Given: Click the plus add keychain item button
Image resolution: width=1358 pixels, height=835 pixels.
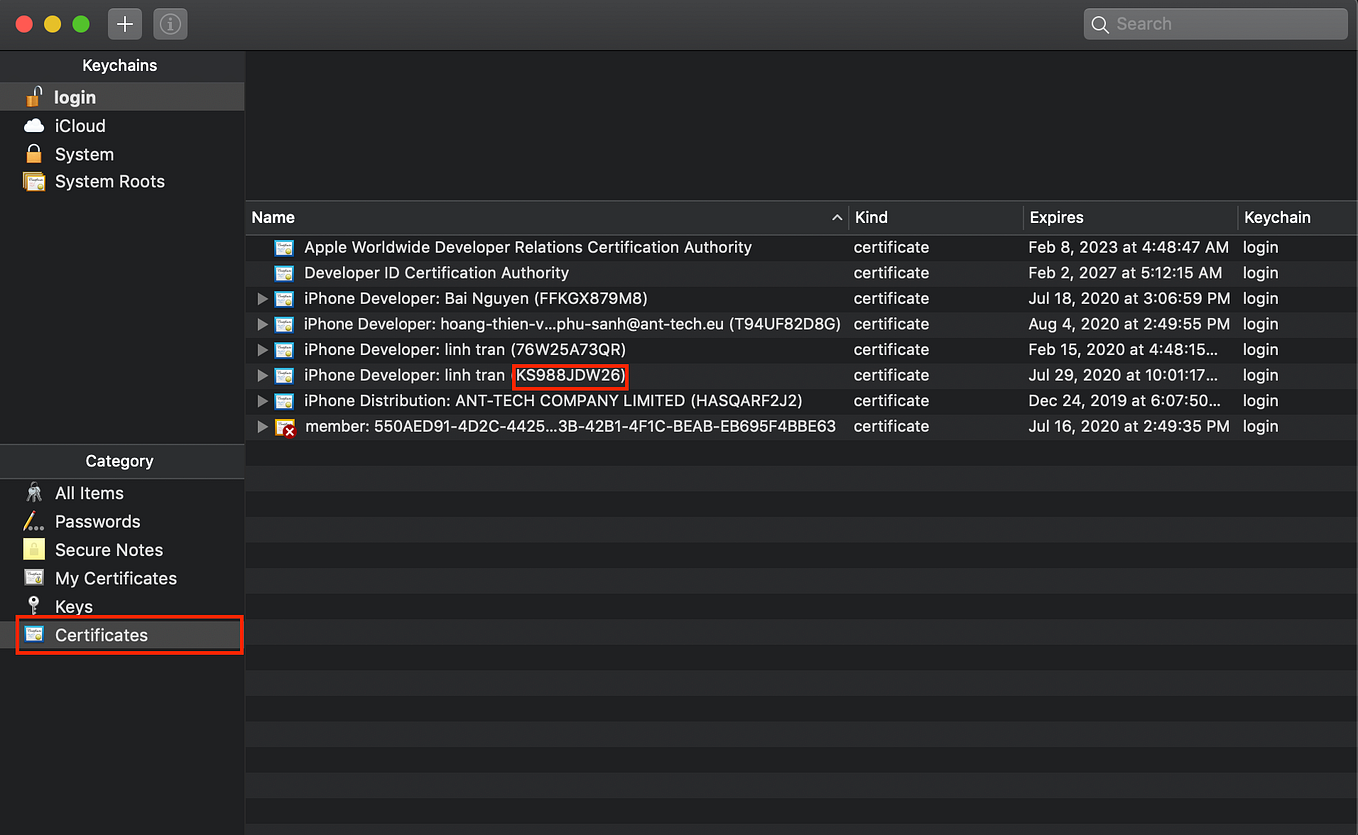Looking at the screenshot, I should (x=125, y=24).
